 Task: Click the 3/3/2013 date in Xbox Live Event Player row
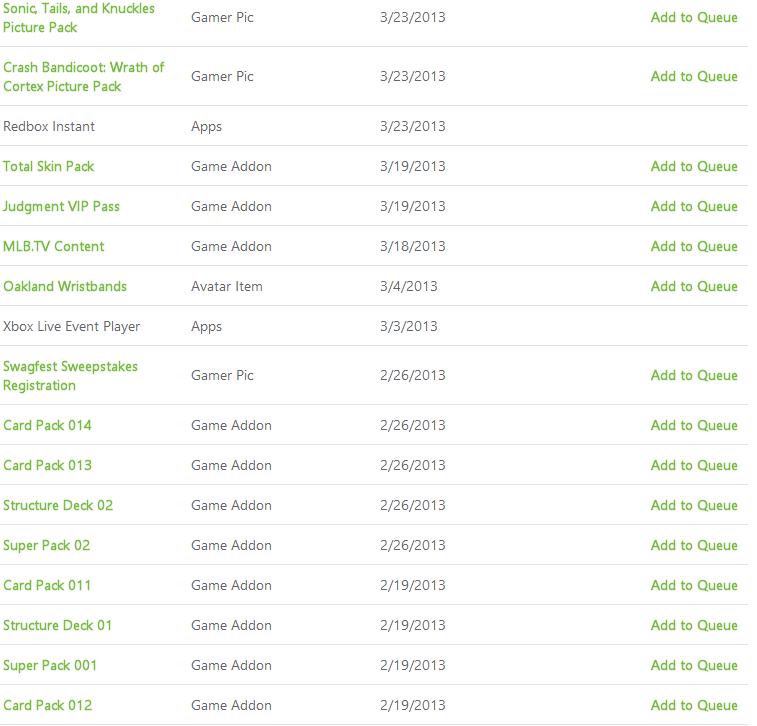coord(408,327)
